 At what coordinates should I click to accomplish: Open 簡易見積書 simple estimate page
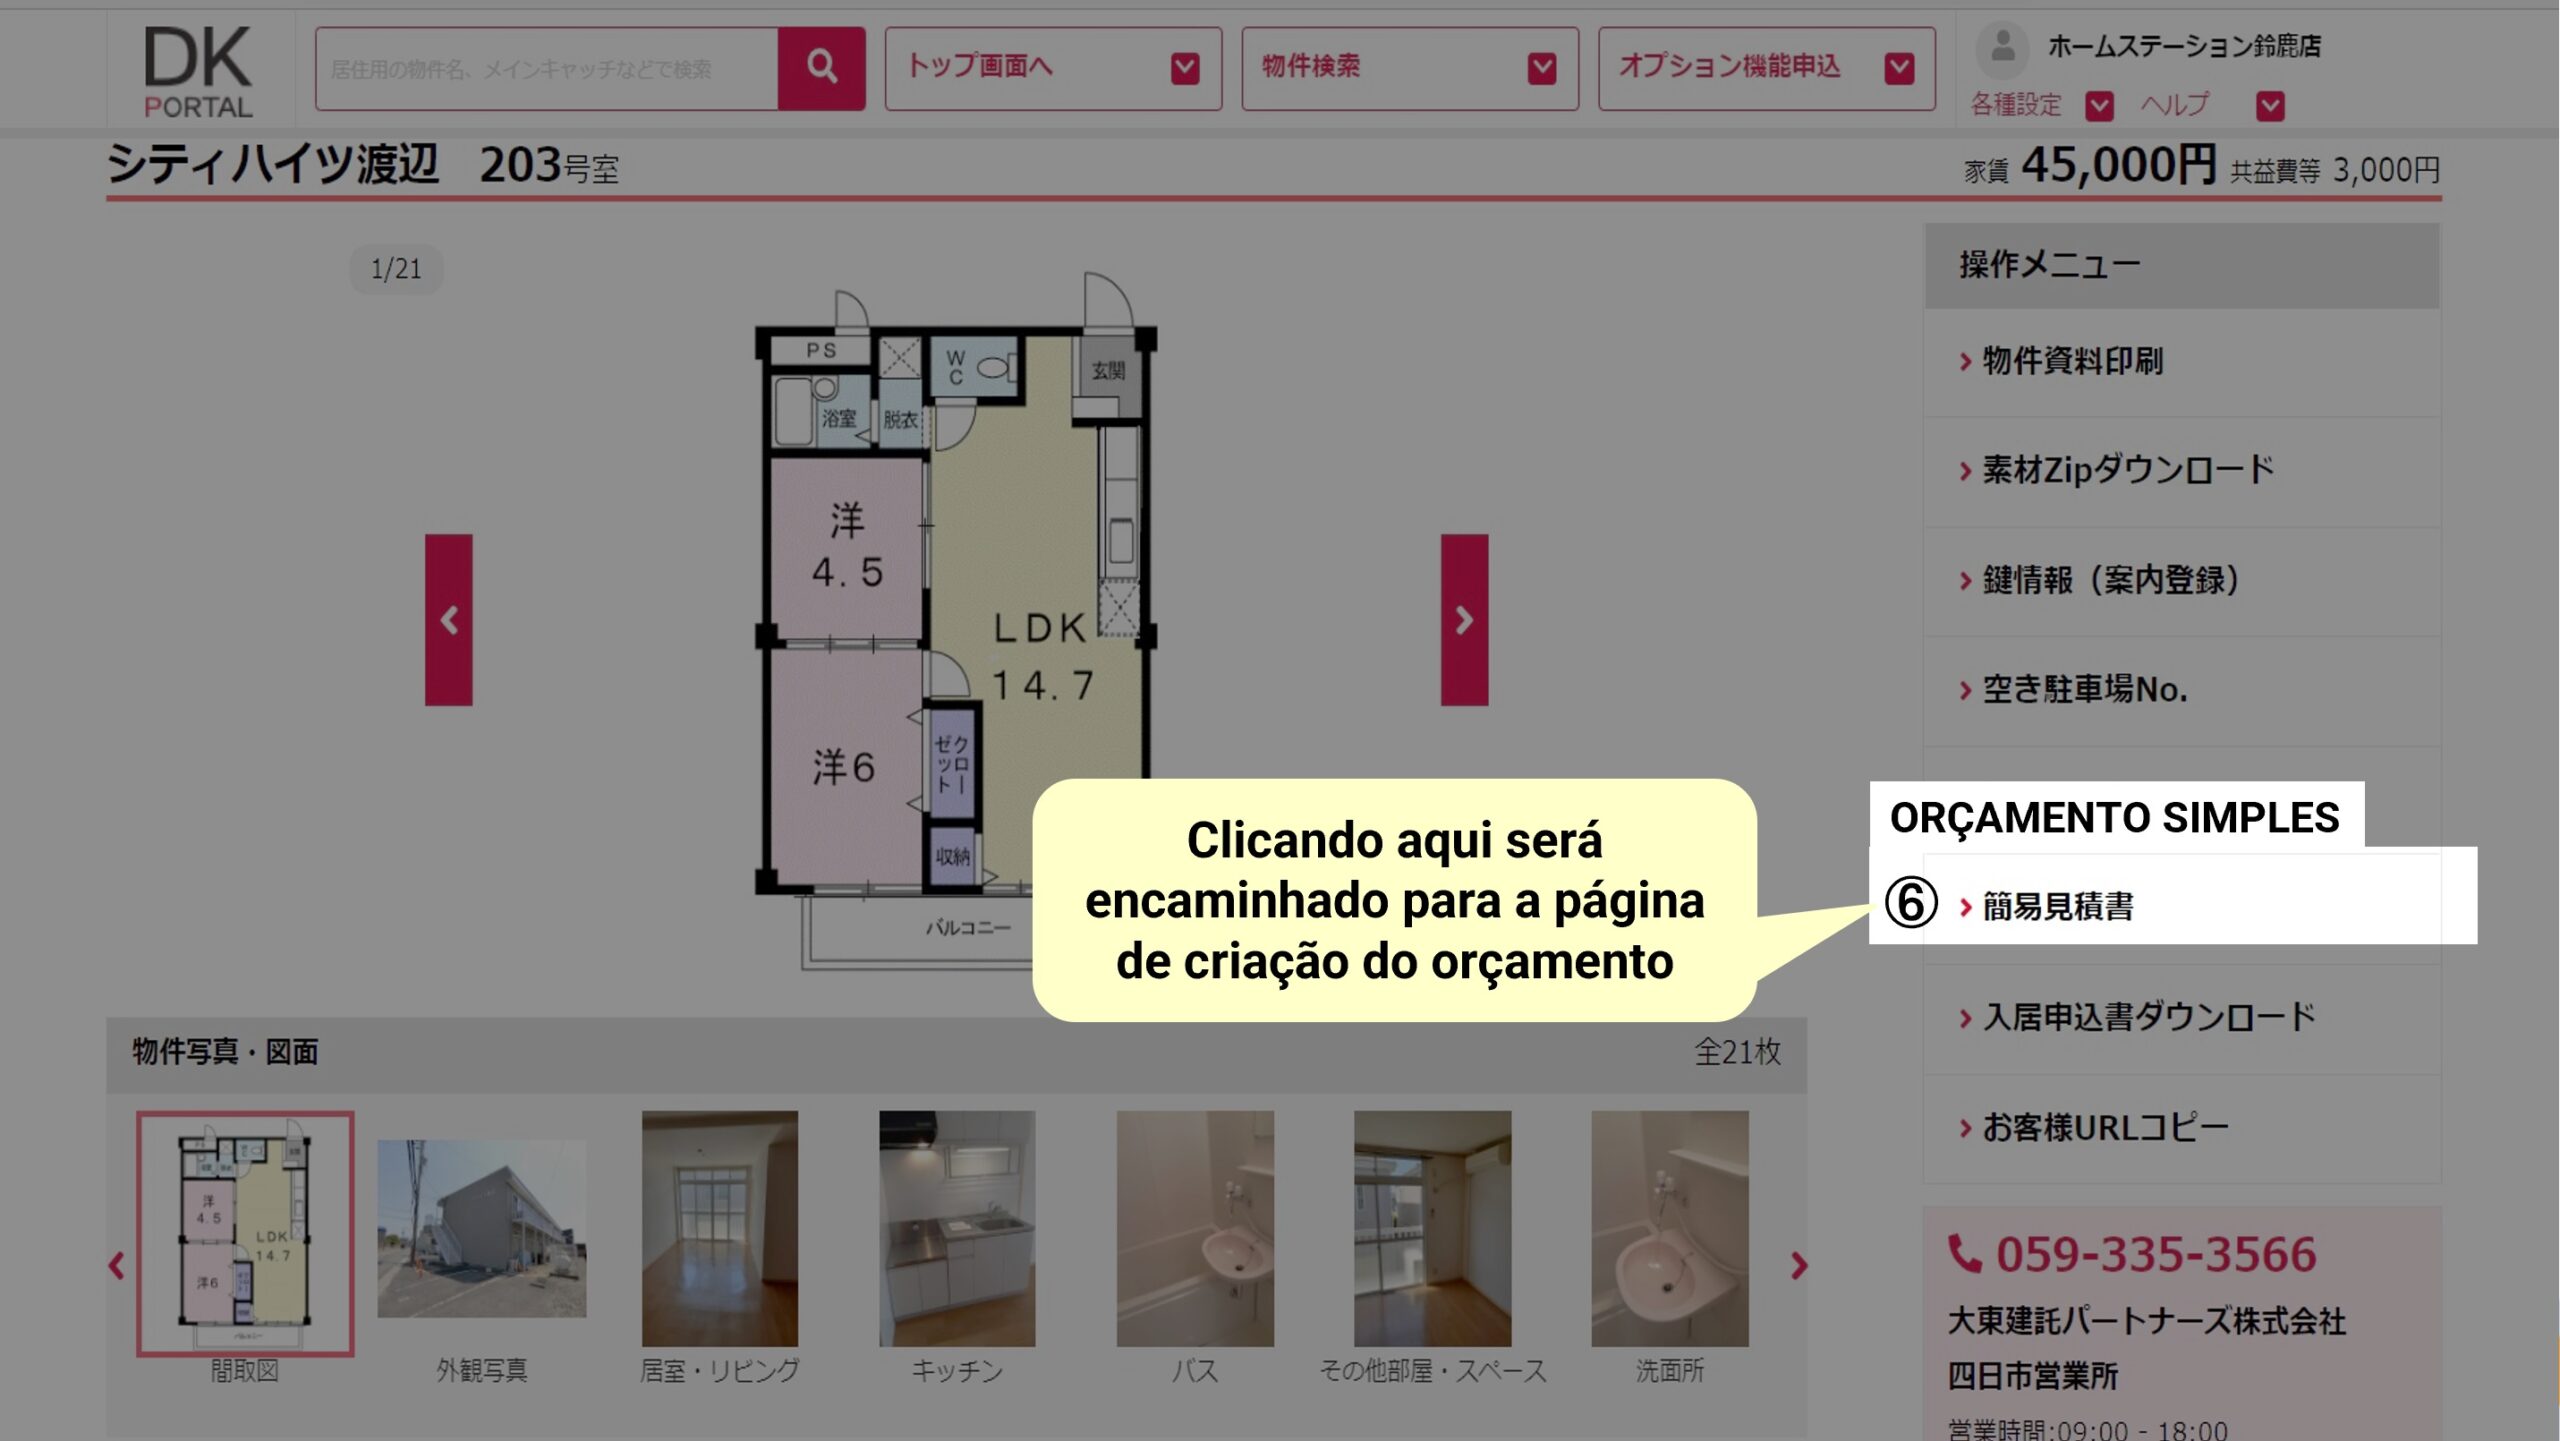2058,907
